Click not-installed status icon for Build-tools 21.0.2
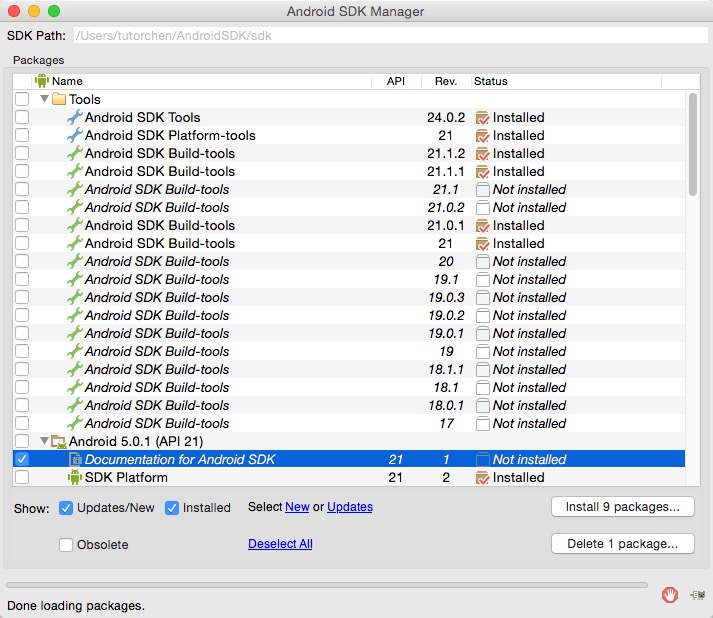Screen dimensions: 713x618 (x=482, y=208)
